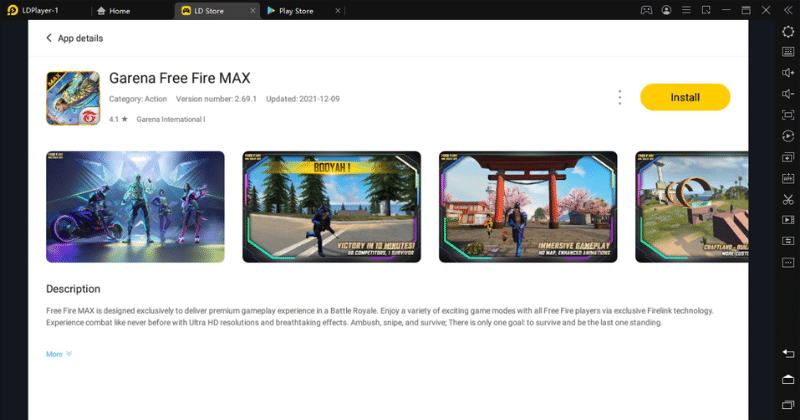Click the Android back button in sidebar
This screenshot has height=420, width=800.
pyautogui.click(x=788, y=353)
